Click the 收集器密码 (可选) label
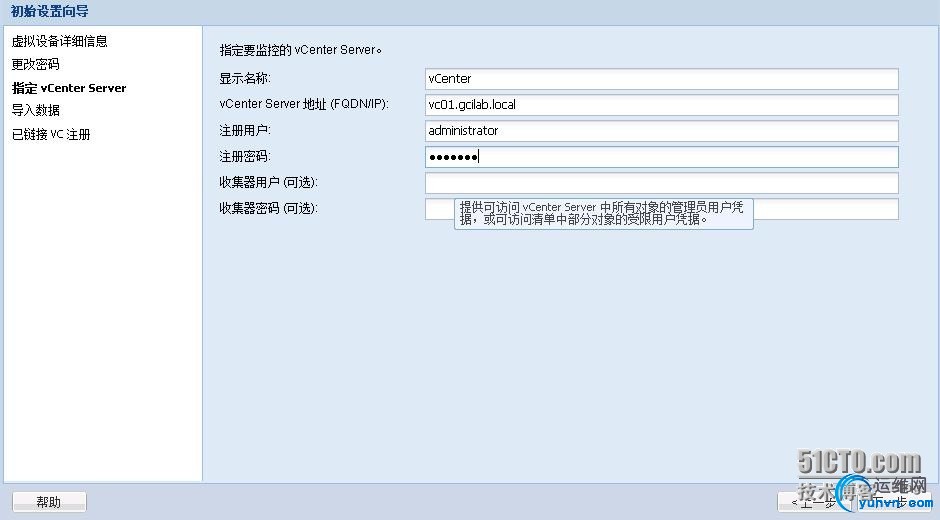 click(268, 208)
